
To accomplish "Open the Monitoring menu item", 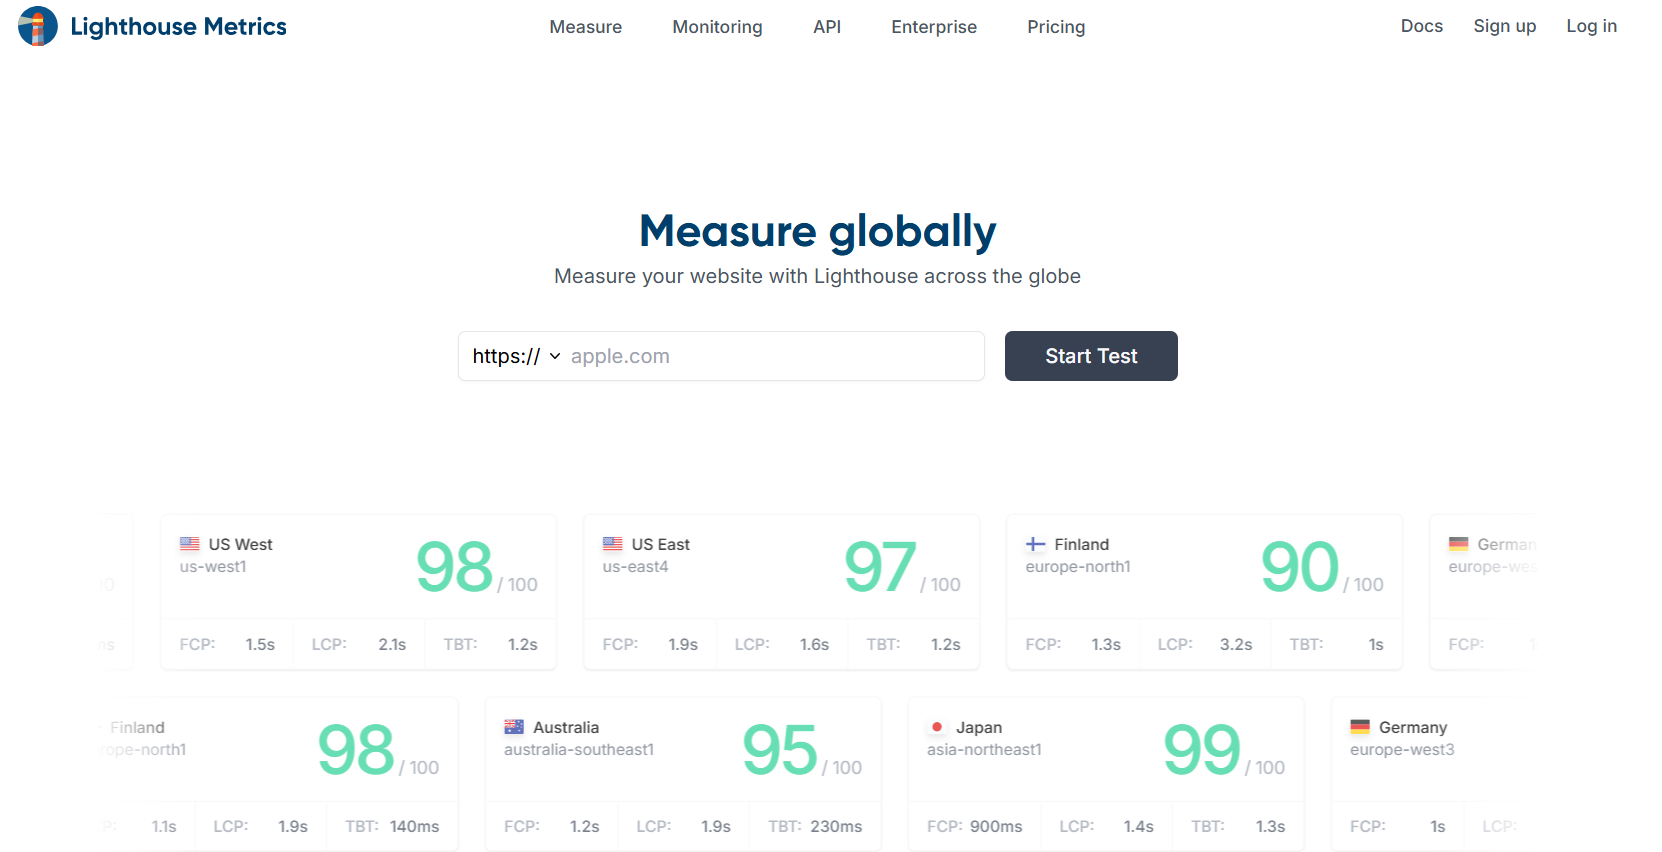I will pos(717,27).
